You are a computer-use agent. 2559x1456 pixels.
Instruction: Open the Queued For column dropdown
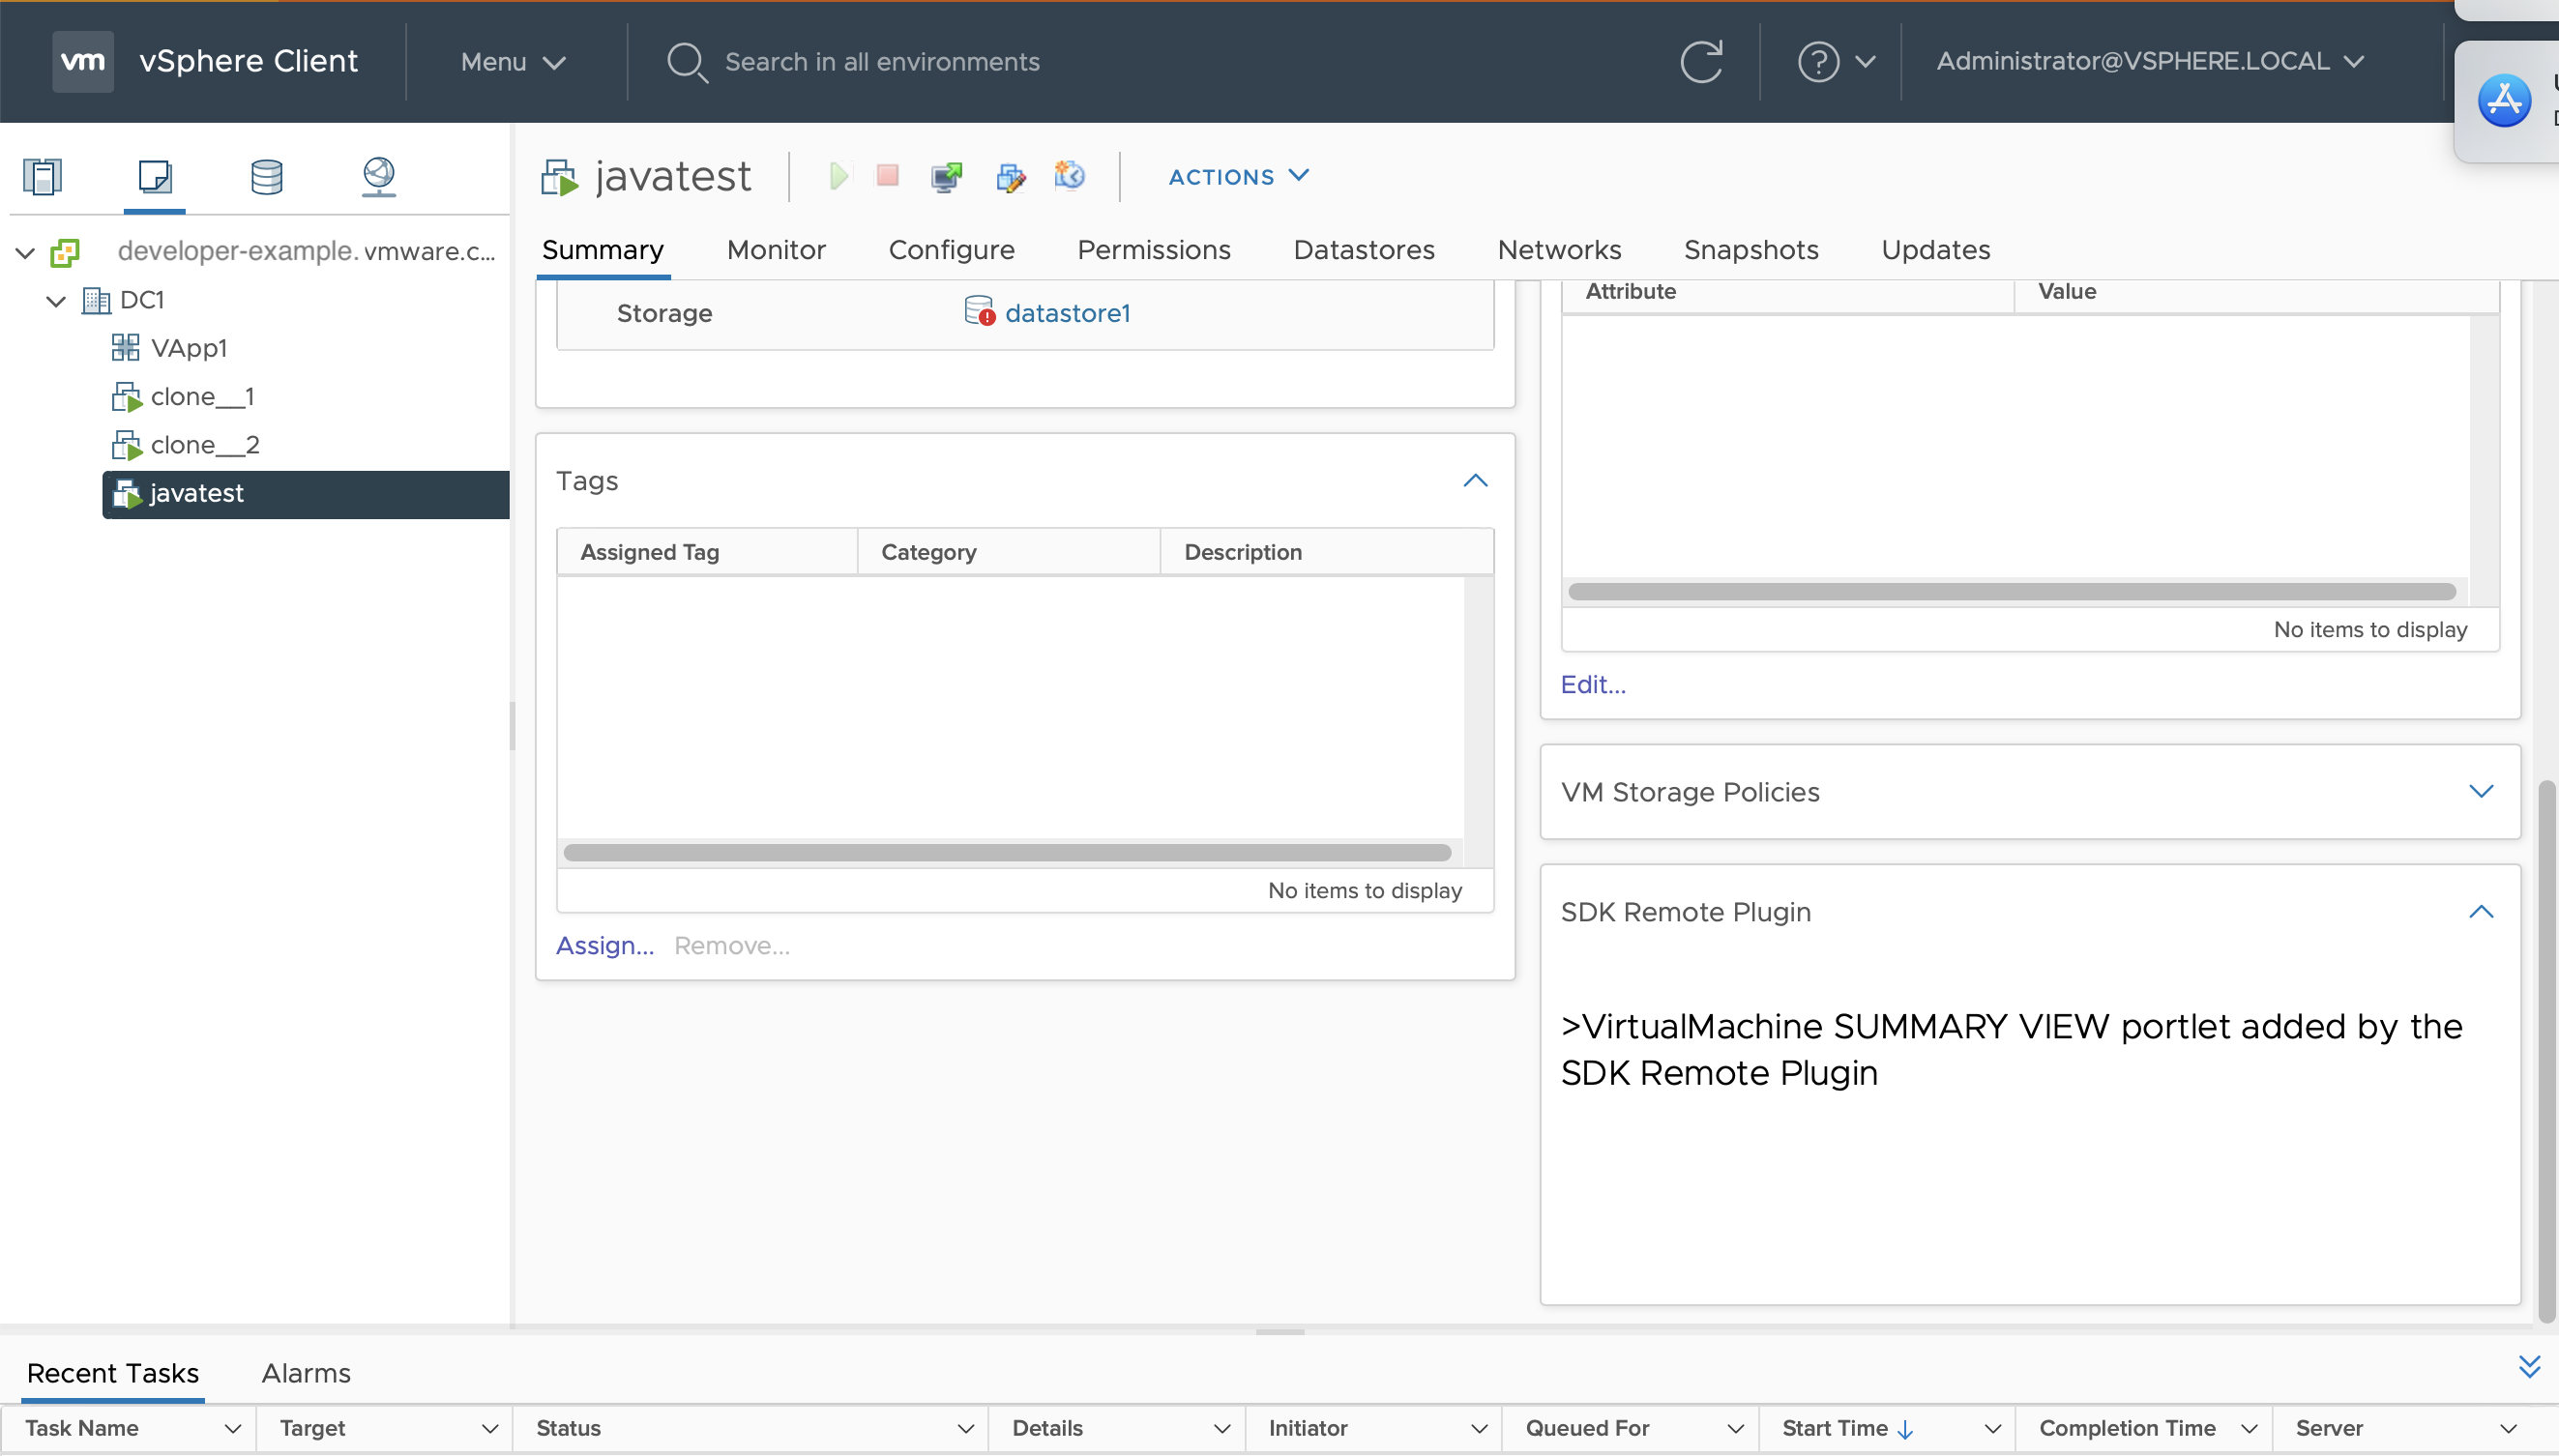pos(1735,1430)
